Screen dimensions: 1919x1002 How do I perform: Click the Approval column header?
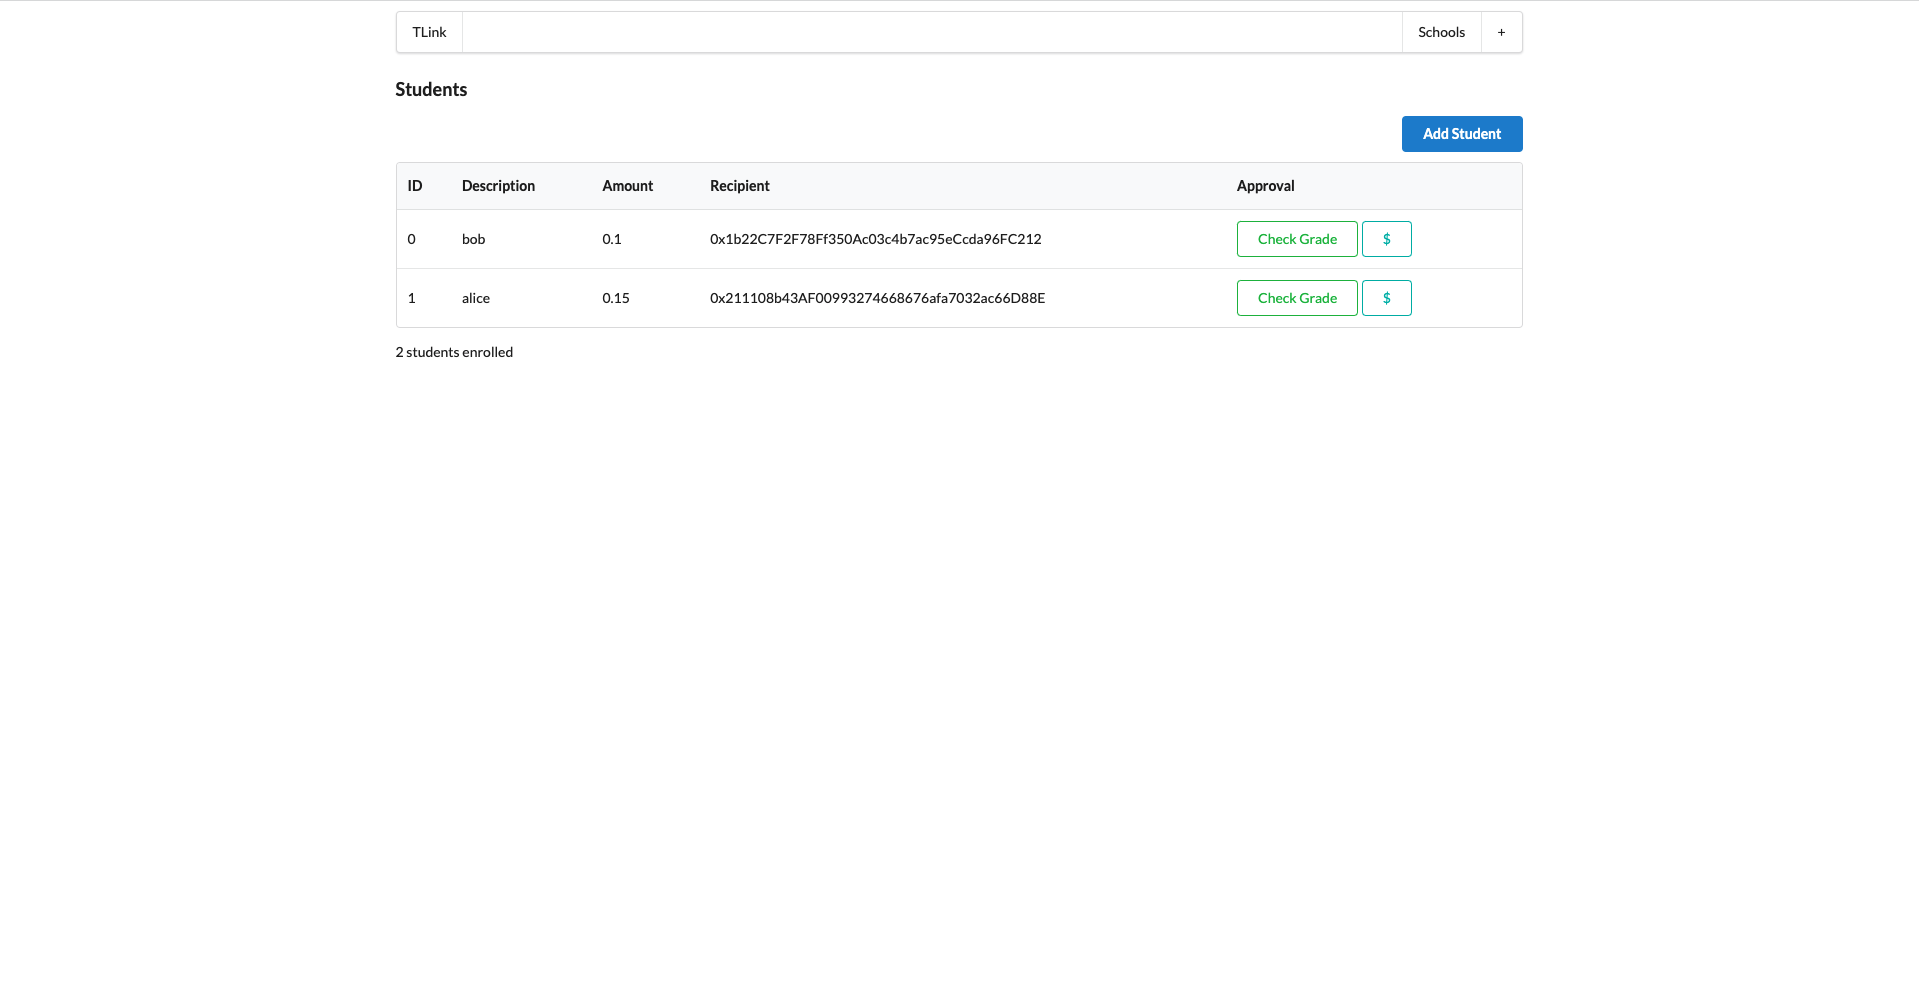click(x=1266, y=186)
